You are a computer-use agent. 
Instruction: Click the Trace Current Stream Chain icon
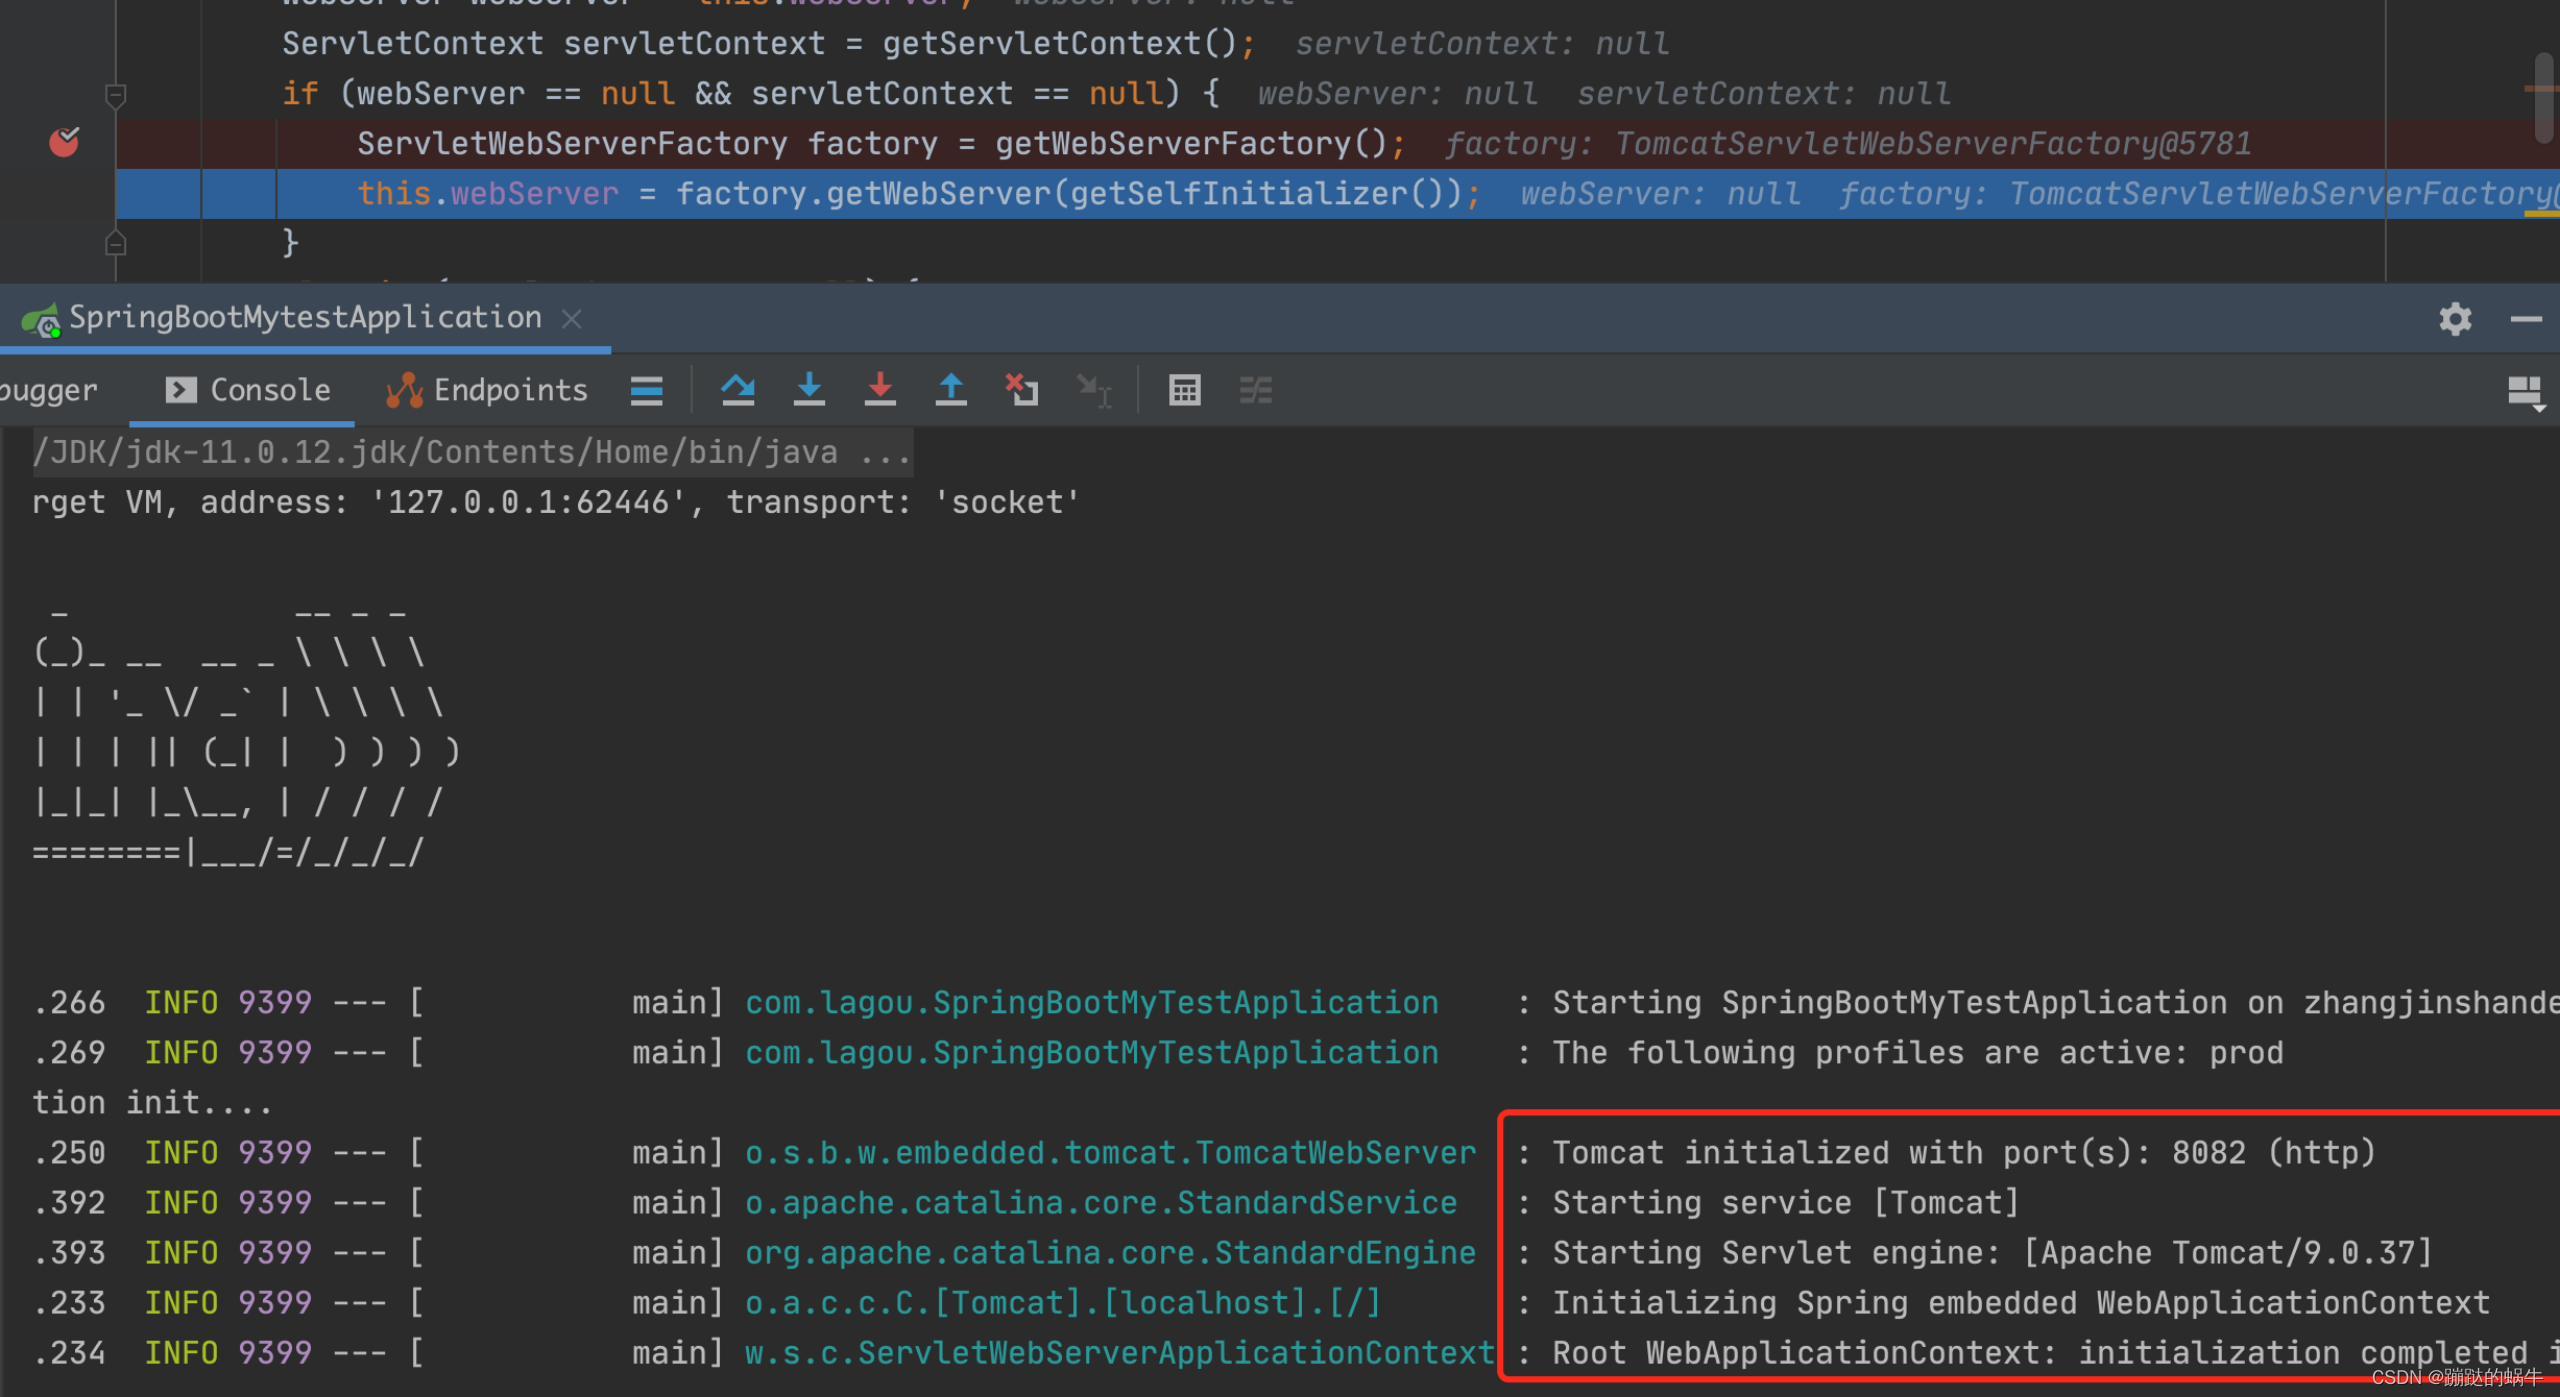1256,389
